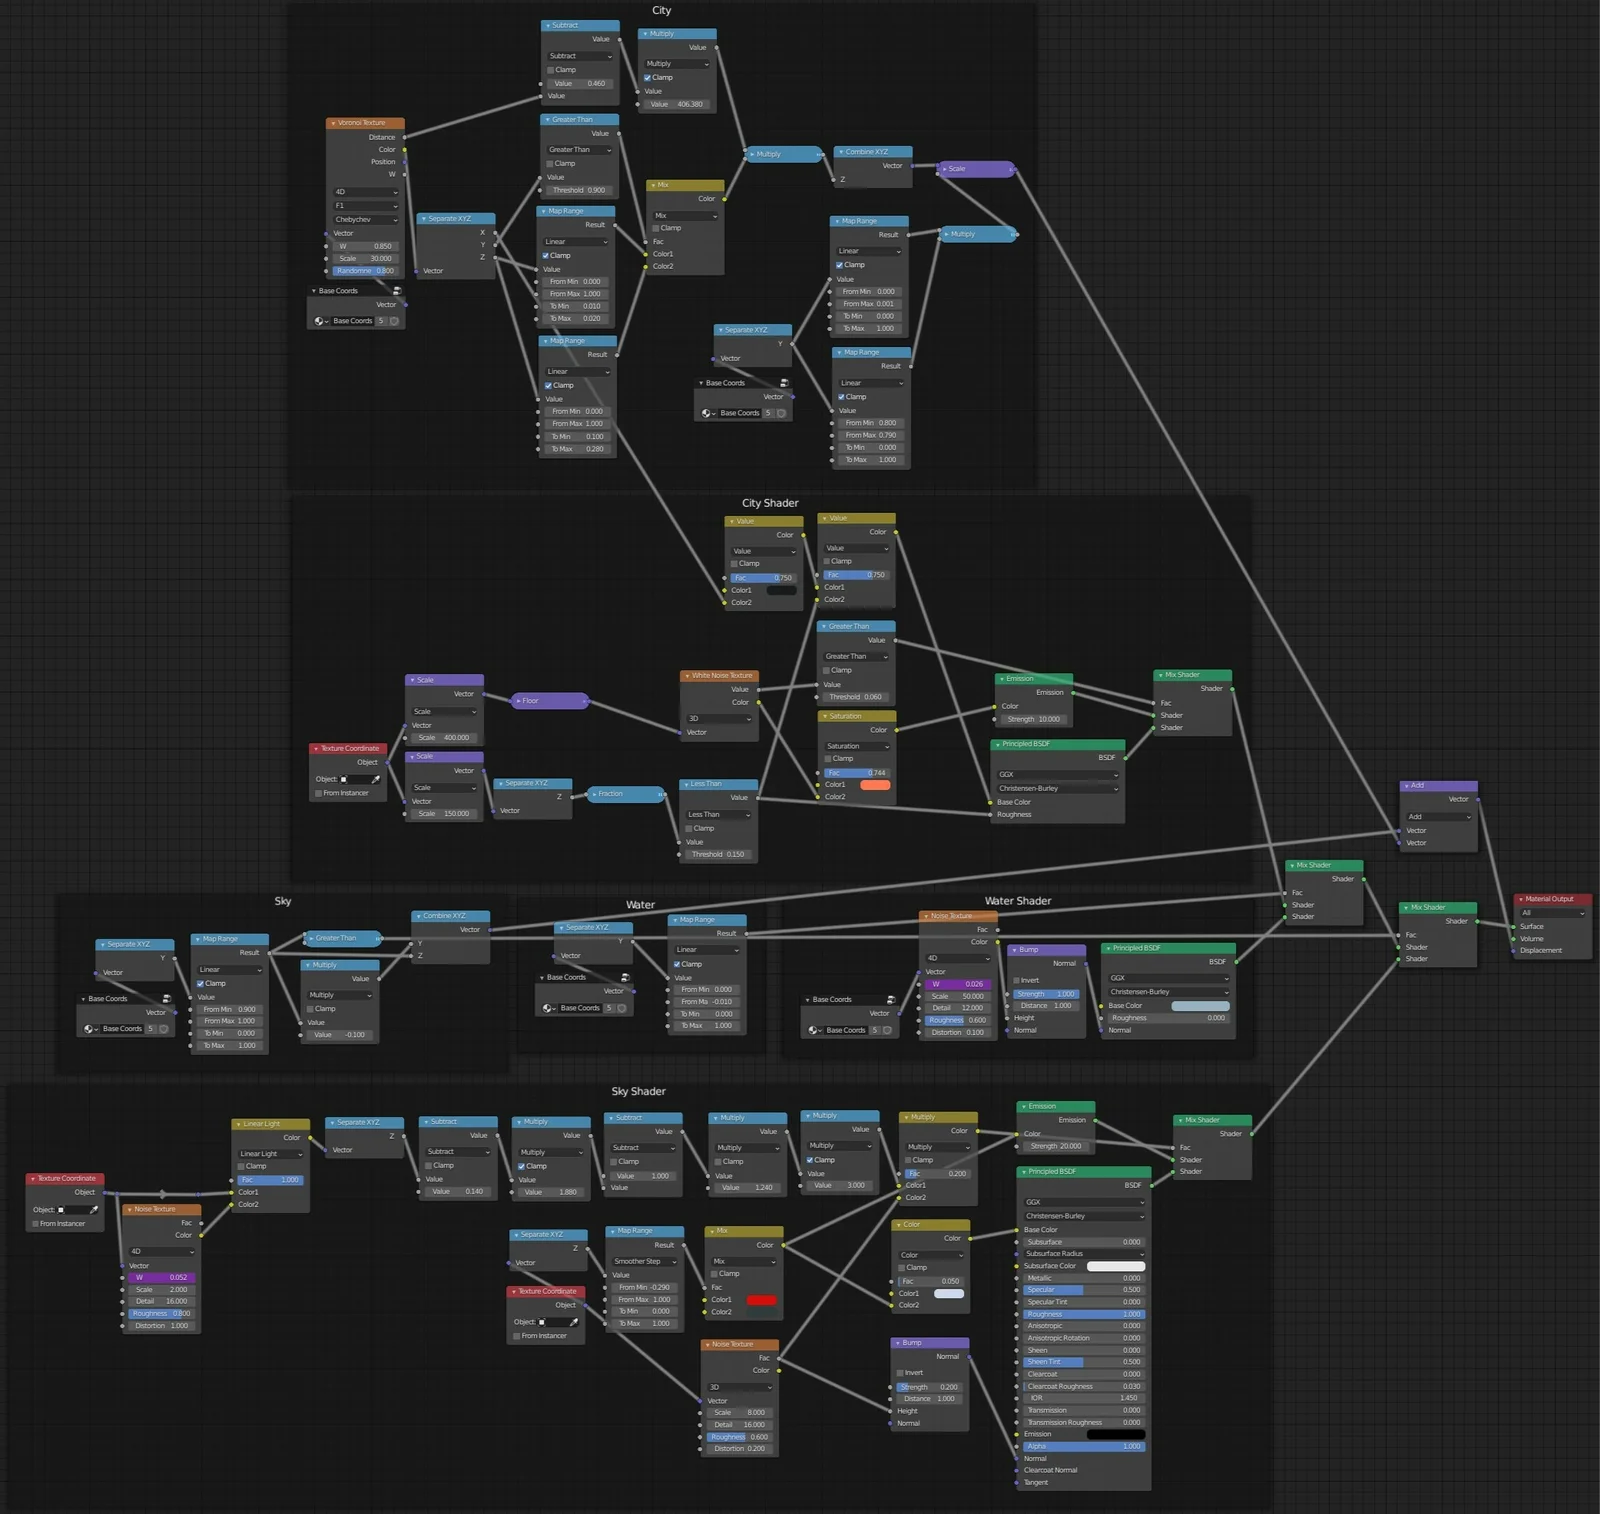
Task: Select the Material Output node header
Action: pyautogui.click(x=1547, y=899)
